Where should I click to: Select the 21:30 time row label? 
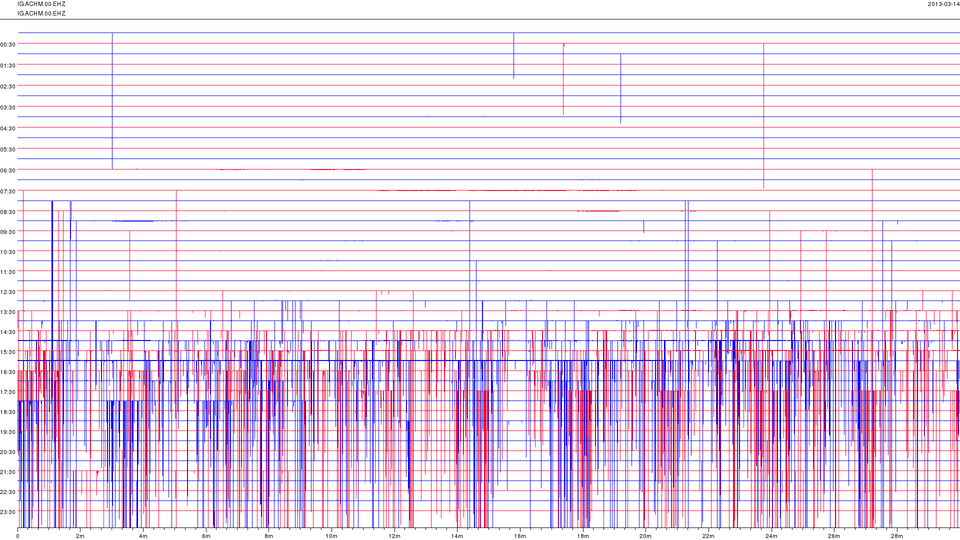pos(8,472)
